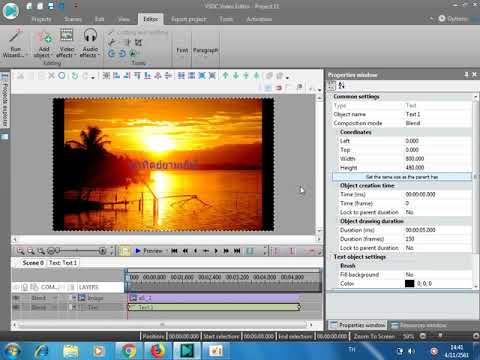
Task: Open the redo dropdown arrow in toolbar
Action: pos(93,77)
